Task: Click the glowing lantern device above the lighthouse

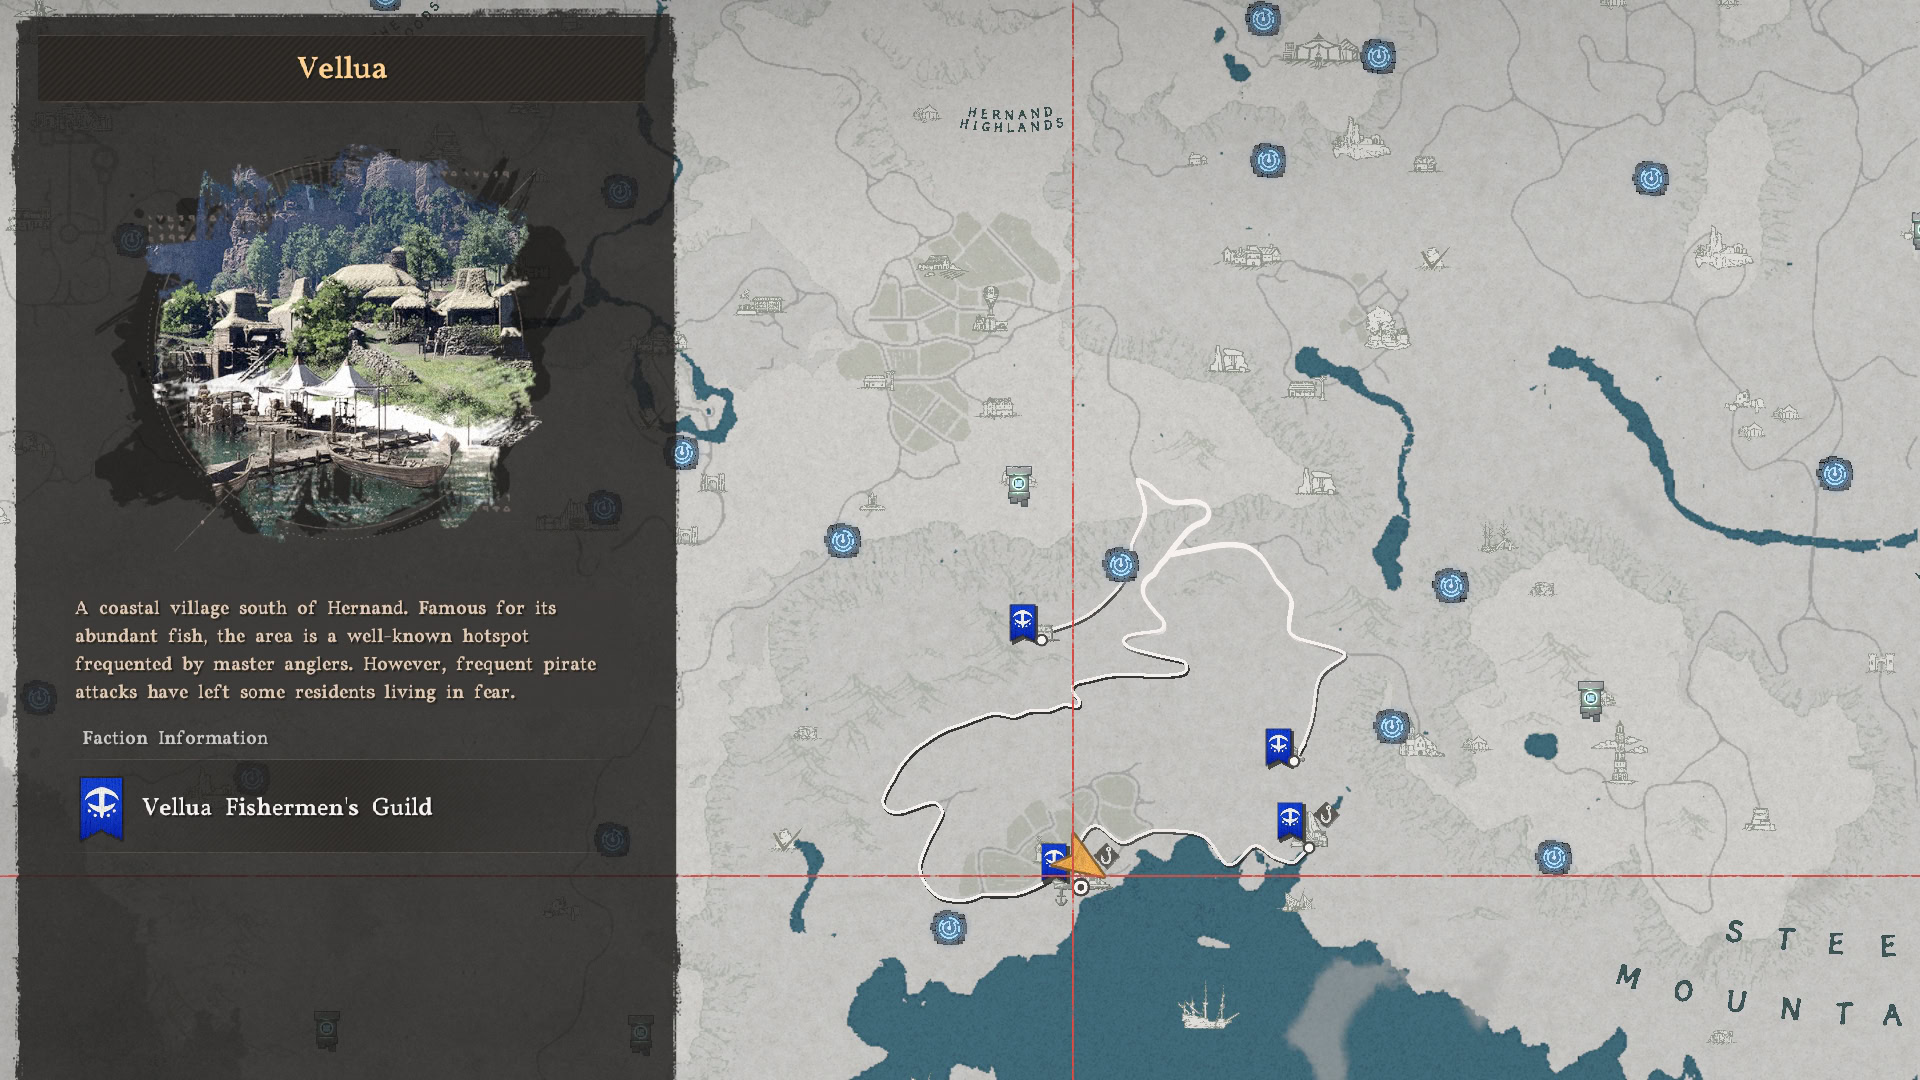Action: [x=1590, y=699]
